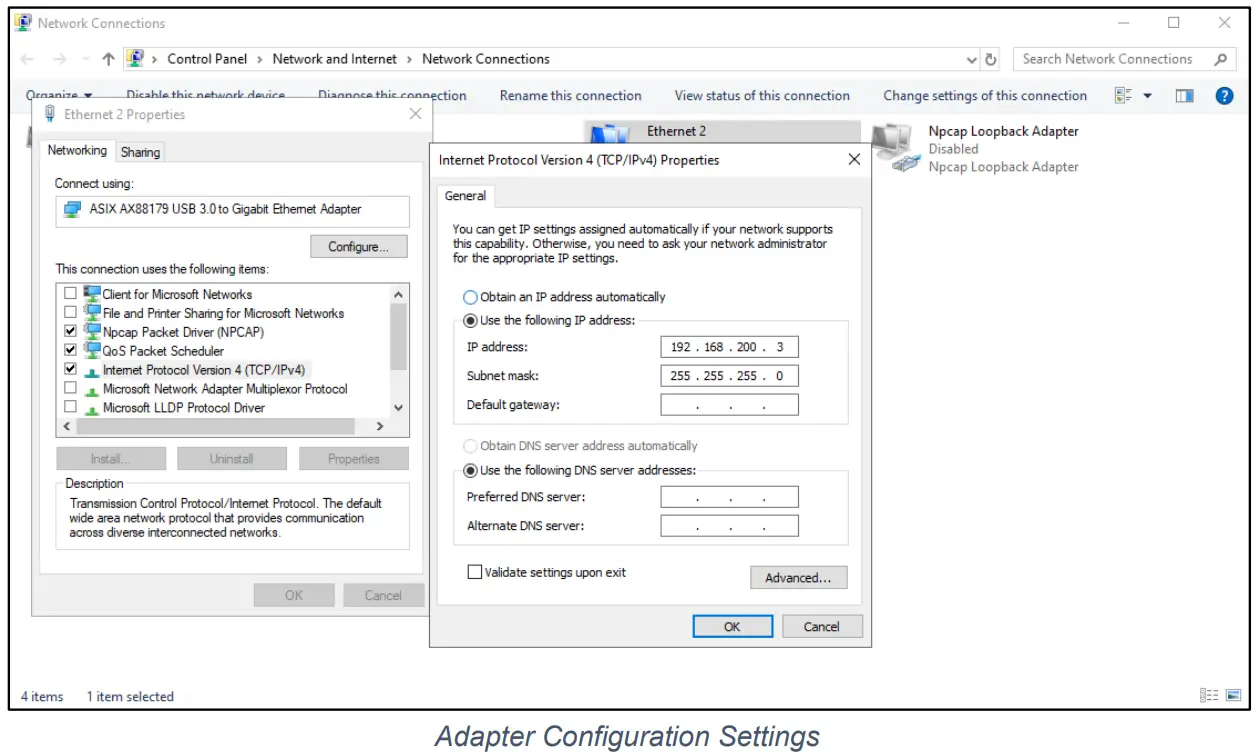Click the Forward navigation arrow
The width and height of the screenshot is (1257, 756).
(x=60, y=59)
